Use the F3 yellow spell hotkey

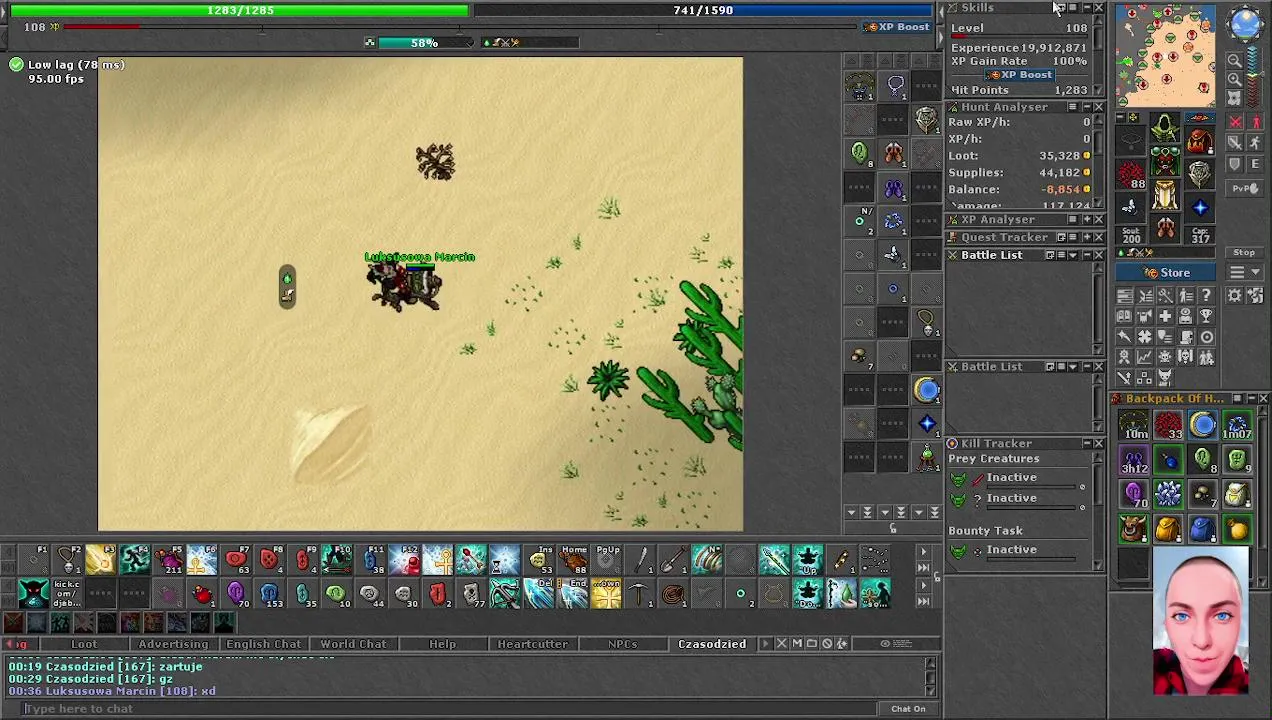pos(100,559)
